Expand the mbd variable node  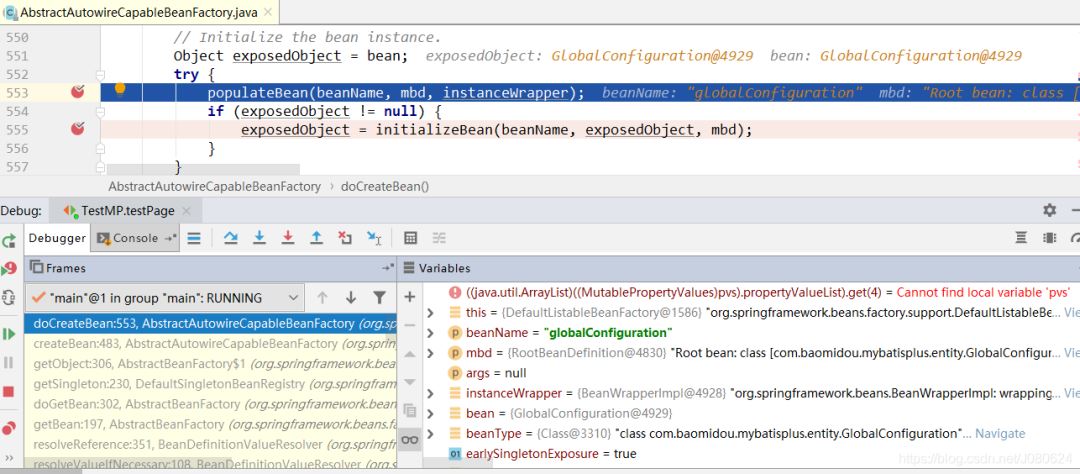tap(431, 353)
